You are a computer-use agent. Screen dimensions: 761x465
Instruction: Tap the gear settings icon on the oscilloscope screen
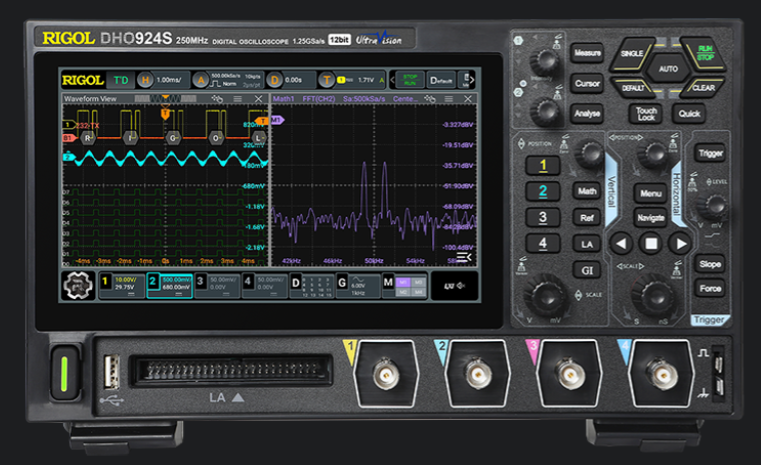pos(78,285)
